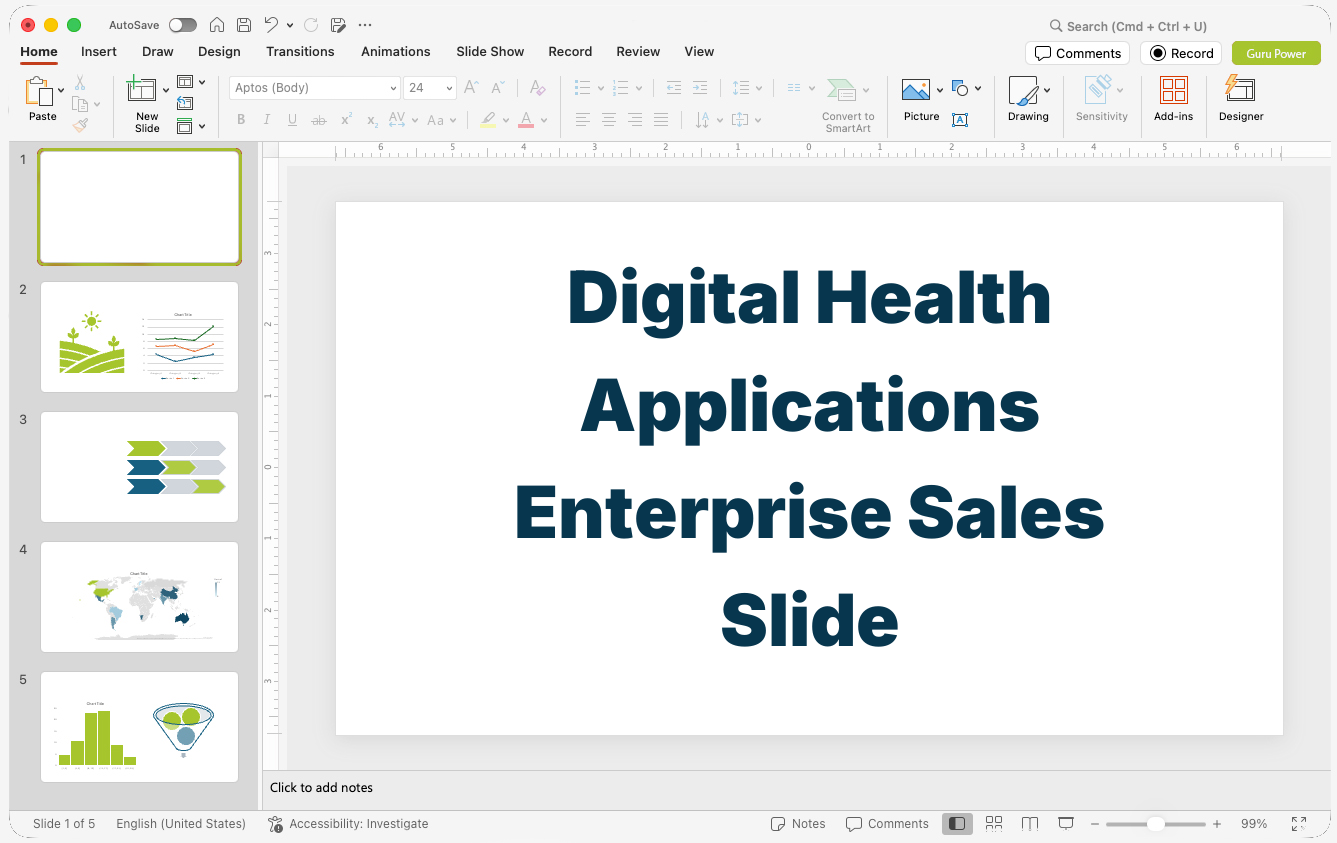Expand the Paste options arrow
The image size is (1337, 843).
[61, 91]
